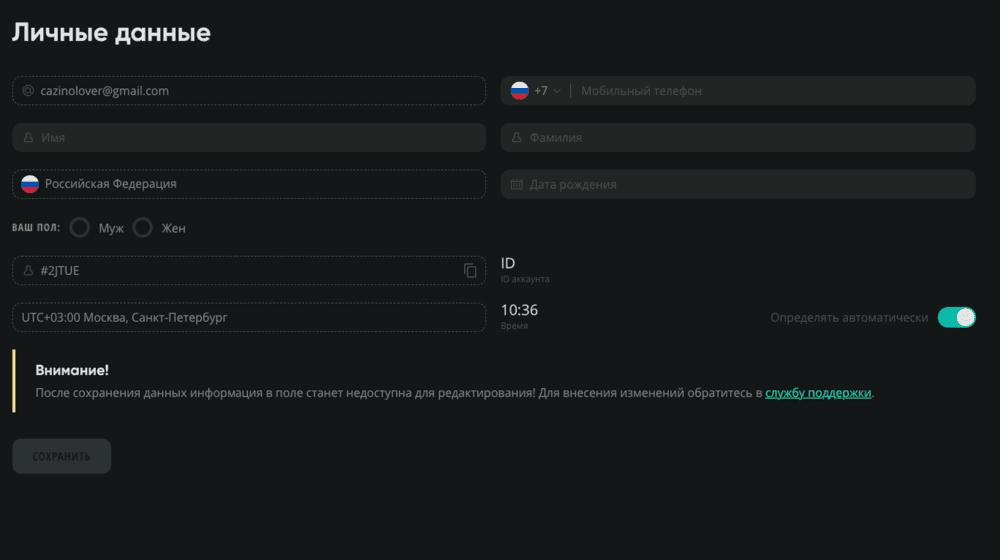
Task: Click the person icon beside Фамилия
Action: coord(517,138)
